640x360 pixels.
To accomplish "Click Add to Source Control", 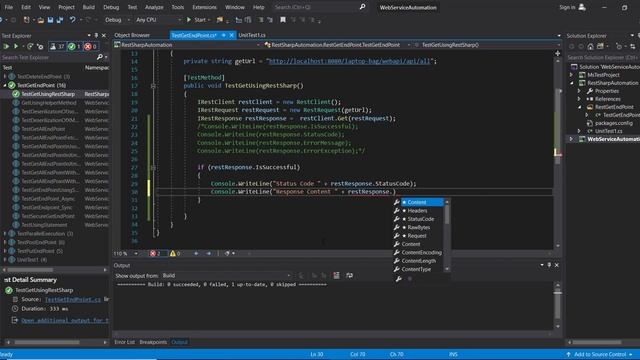I will 600,354.
